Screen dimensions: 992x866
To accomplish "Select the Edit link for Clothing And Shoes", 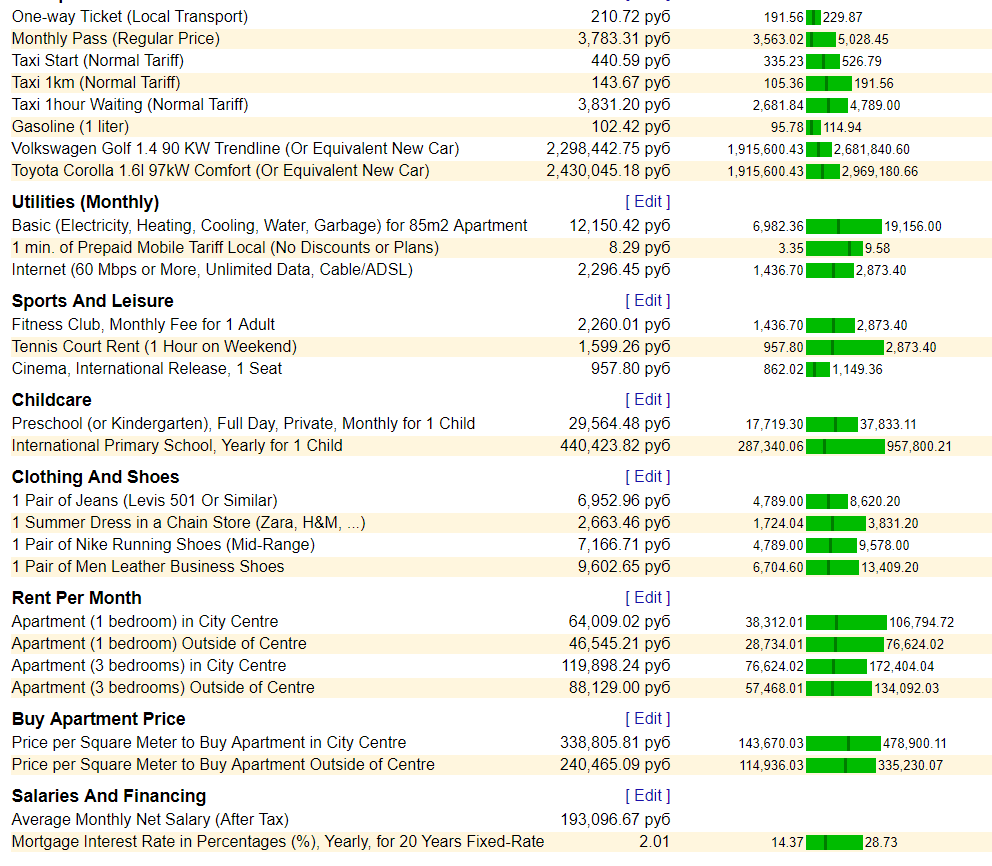I will (x=647, y=476).
